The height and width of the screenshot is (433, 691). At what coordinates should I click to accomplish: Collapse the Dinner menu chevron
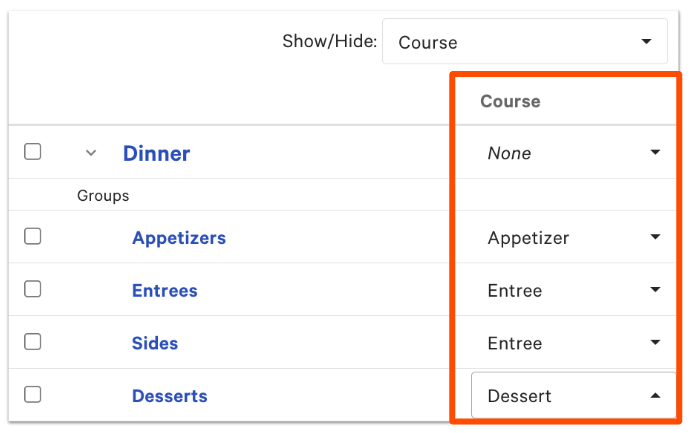coord(91,153)
